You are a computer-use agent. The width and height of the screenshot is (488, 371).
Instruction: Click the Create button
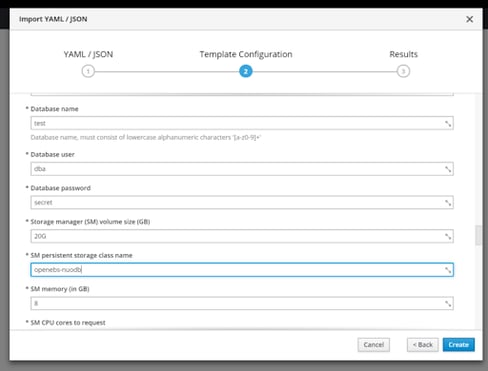pos(459,345)
